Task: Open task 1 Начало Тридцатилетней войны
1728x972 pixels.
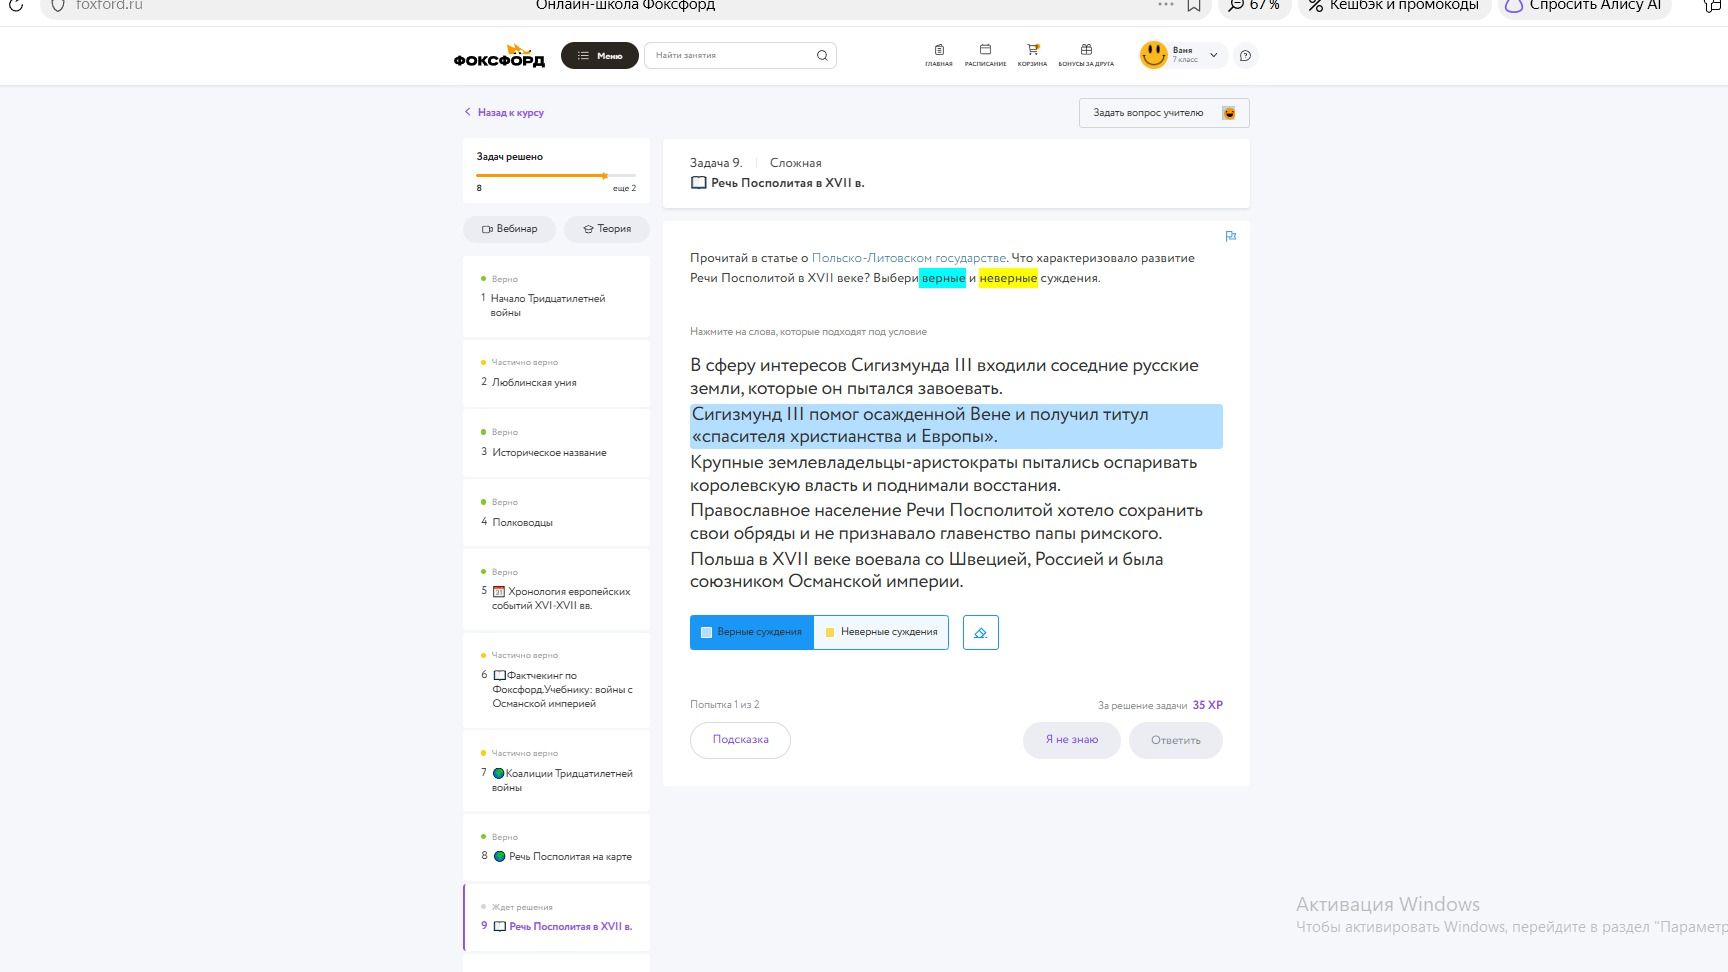Action: click(x=556, y=298)
